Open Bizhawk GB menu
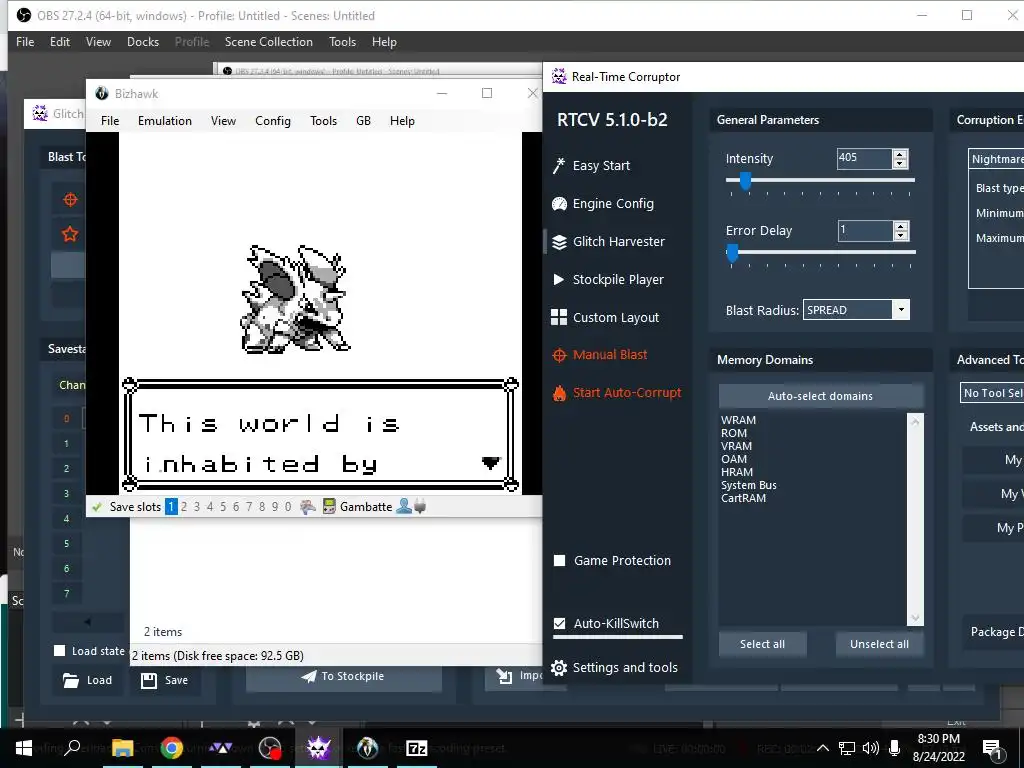The image size is (1024, 768). 363,121
